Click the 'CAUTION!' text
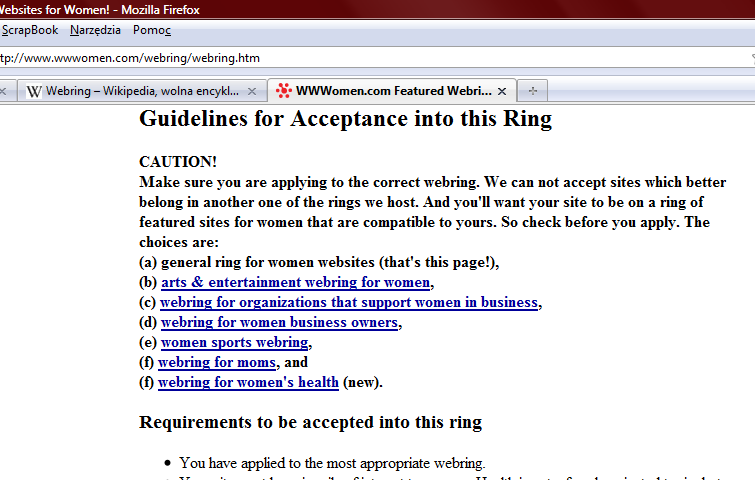 178,162
